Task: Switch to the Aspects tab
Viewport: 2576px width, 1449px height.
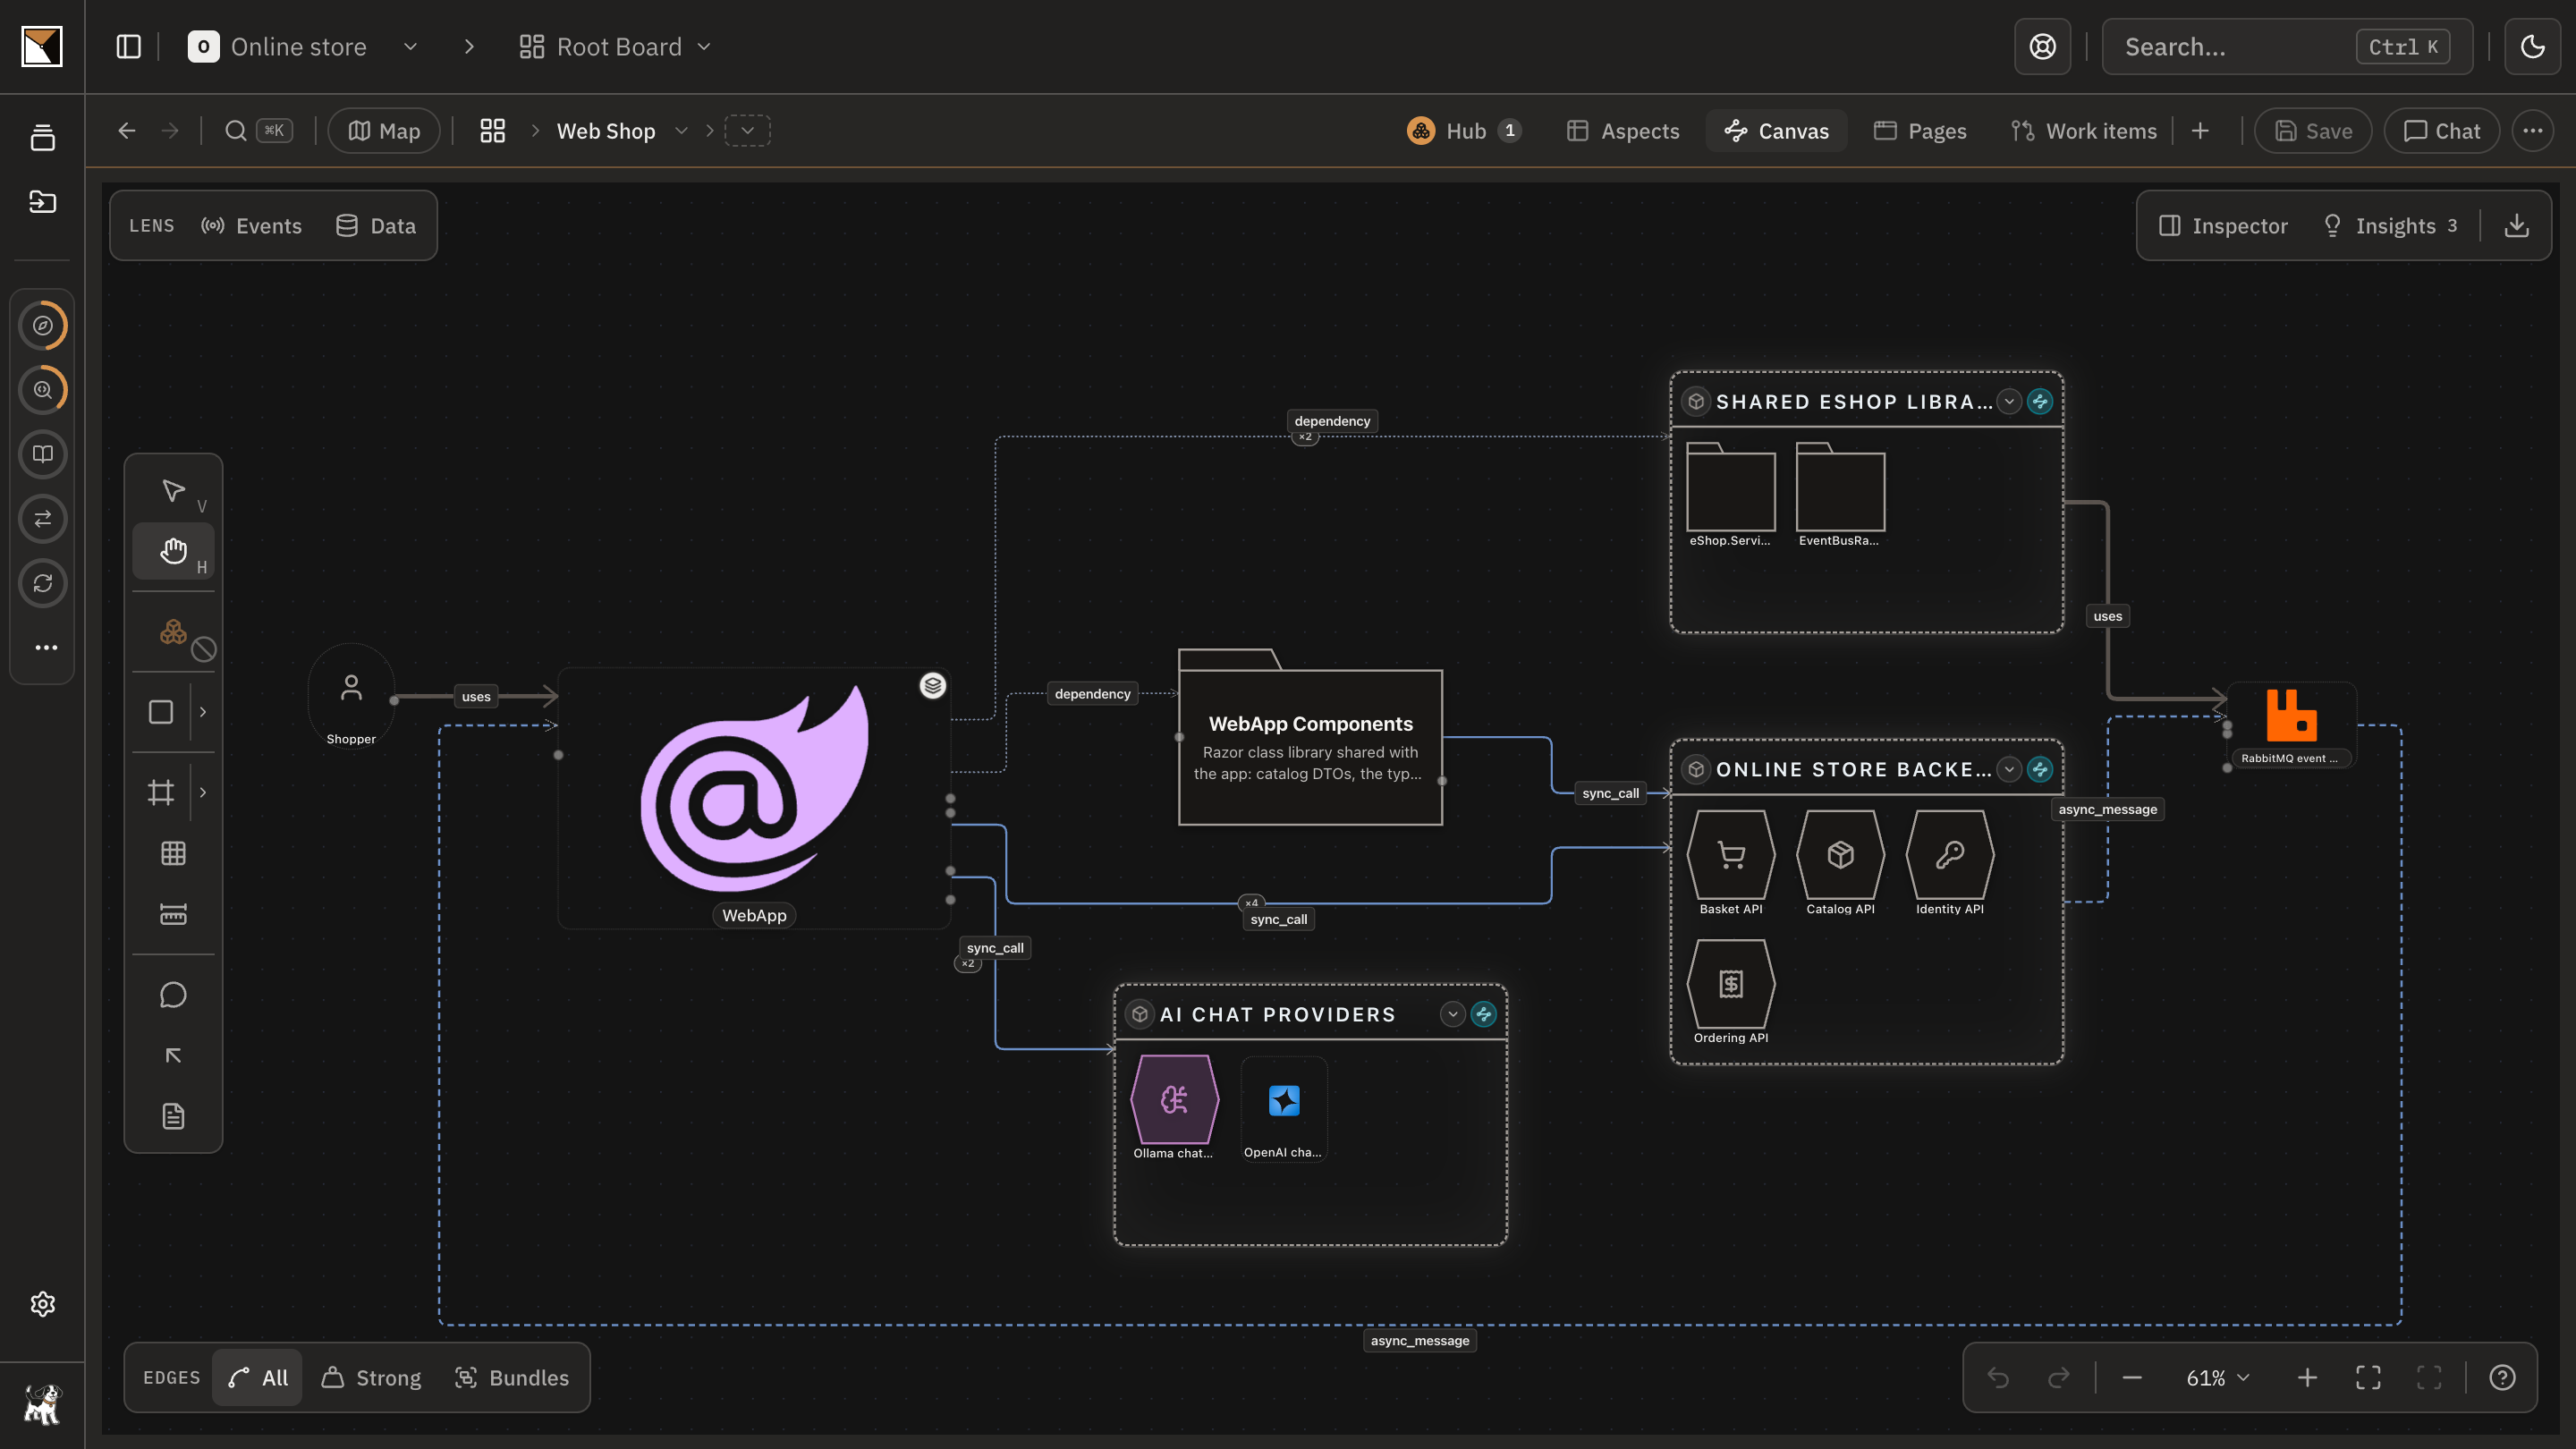Action: coord(1623,131)
